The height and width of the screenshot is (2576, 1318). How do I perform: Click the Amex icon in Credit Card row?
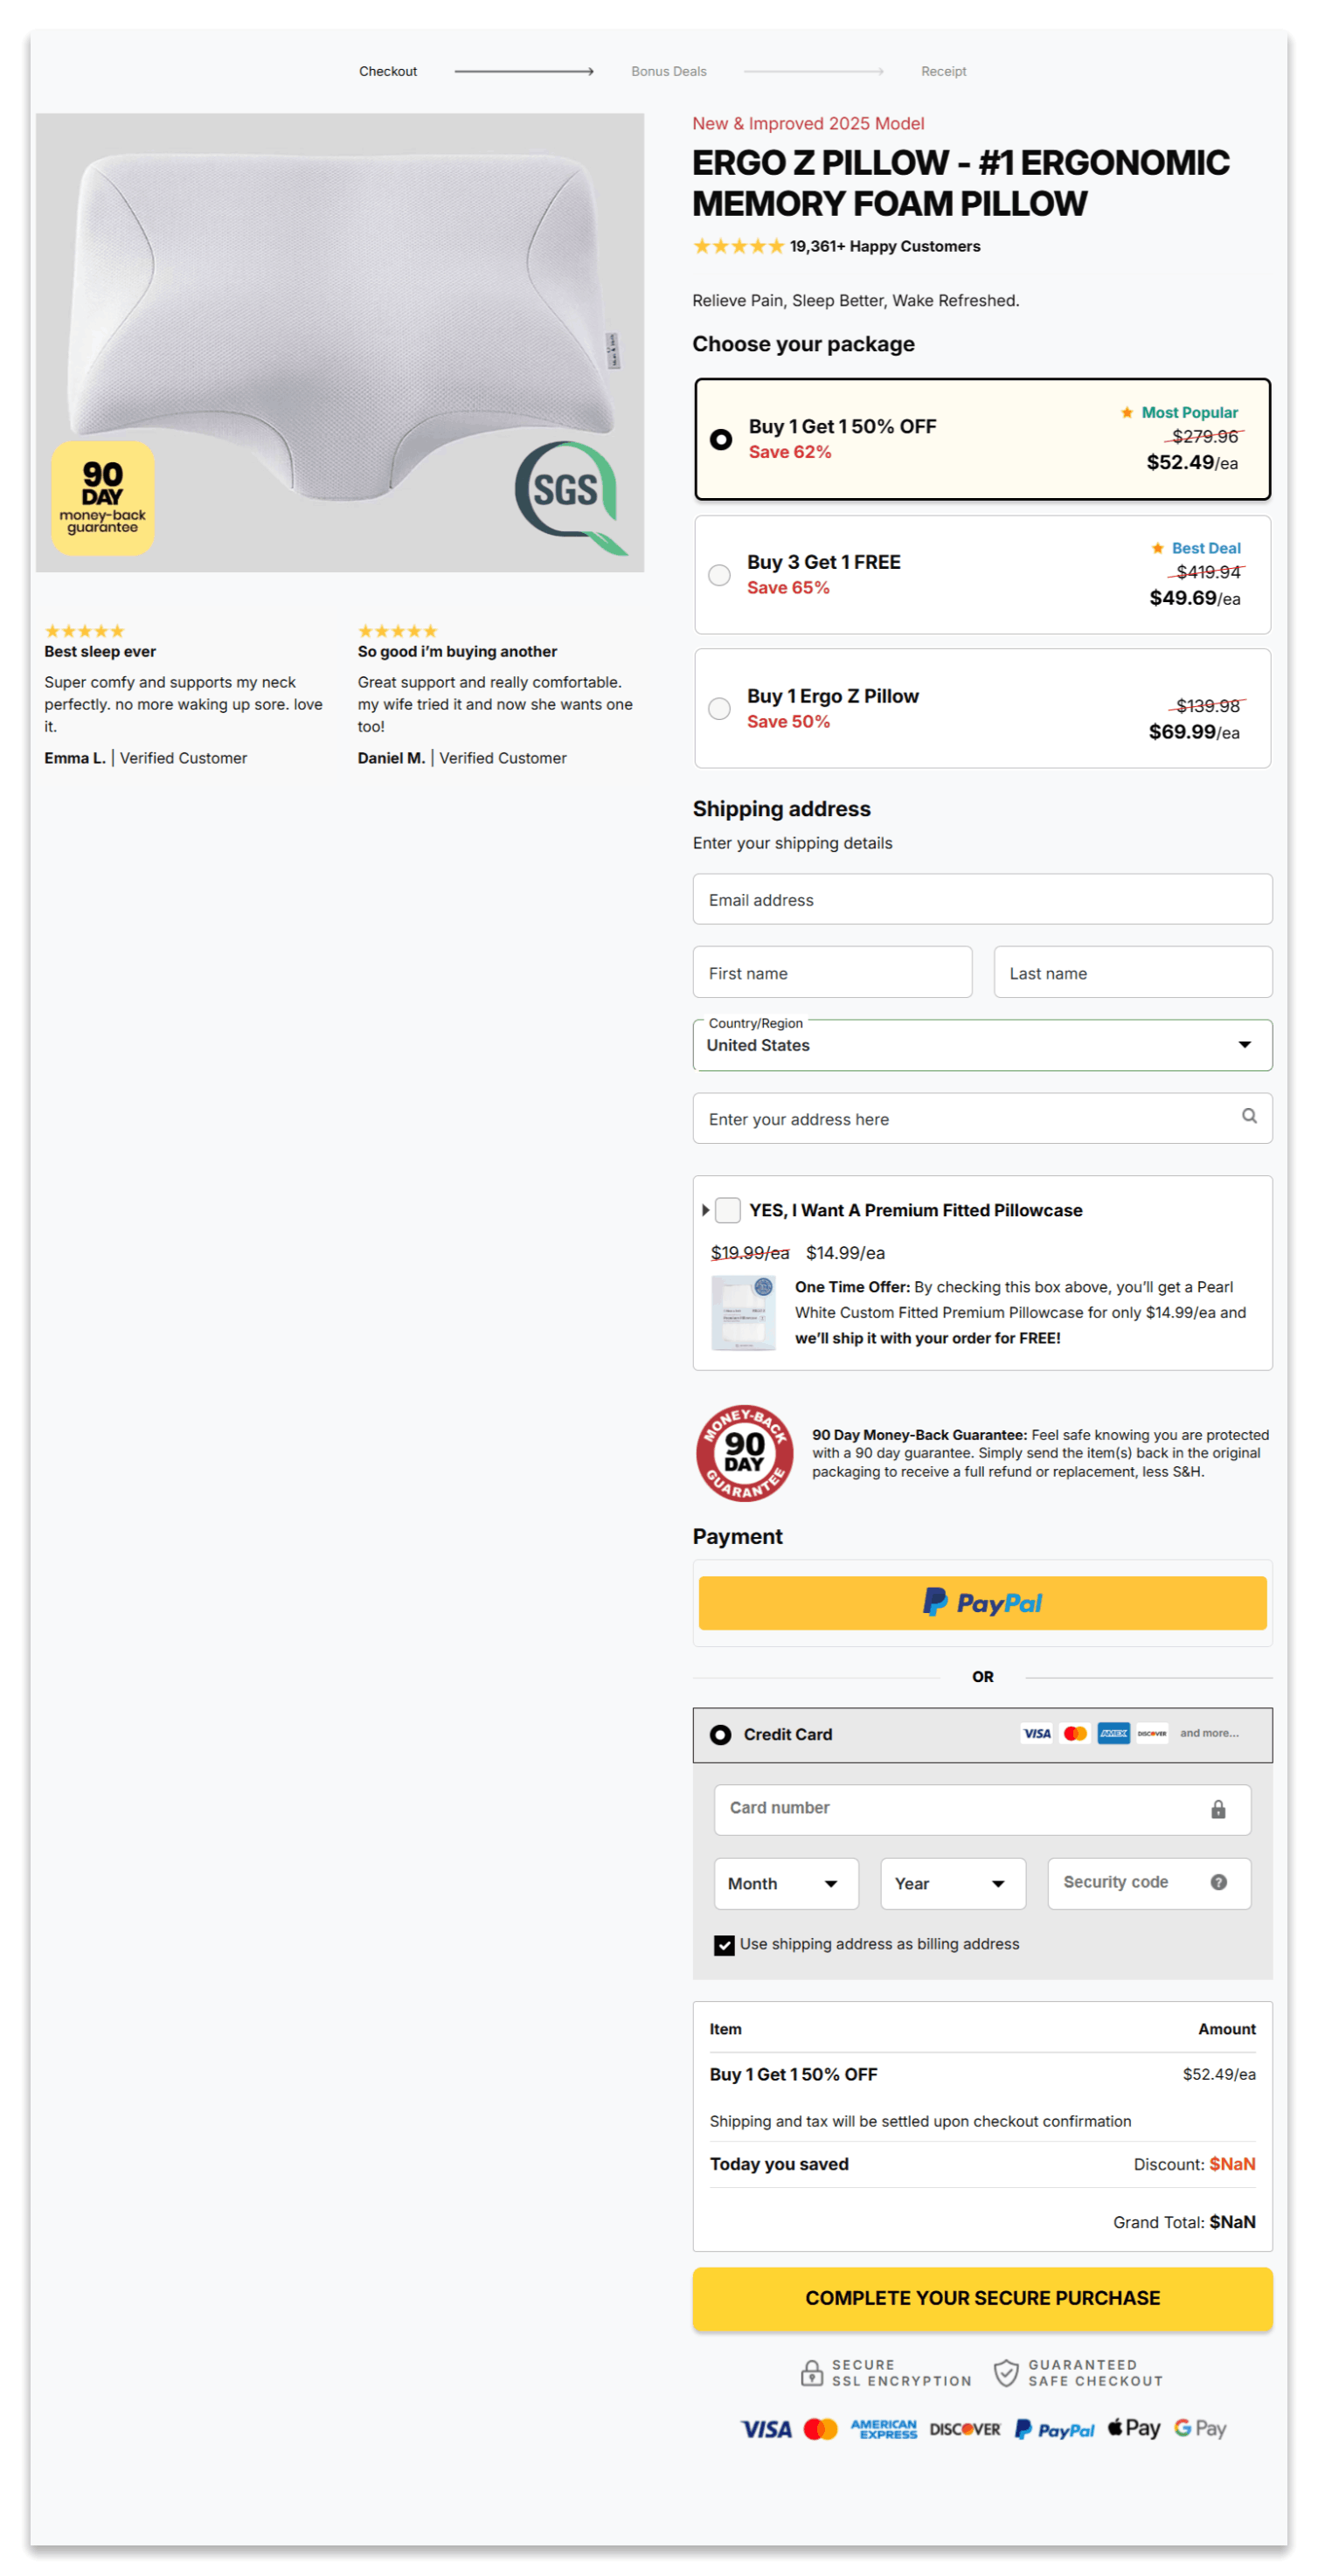pyautogui.click(x=1113, y=1734)
